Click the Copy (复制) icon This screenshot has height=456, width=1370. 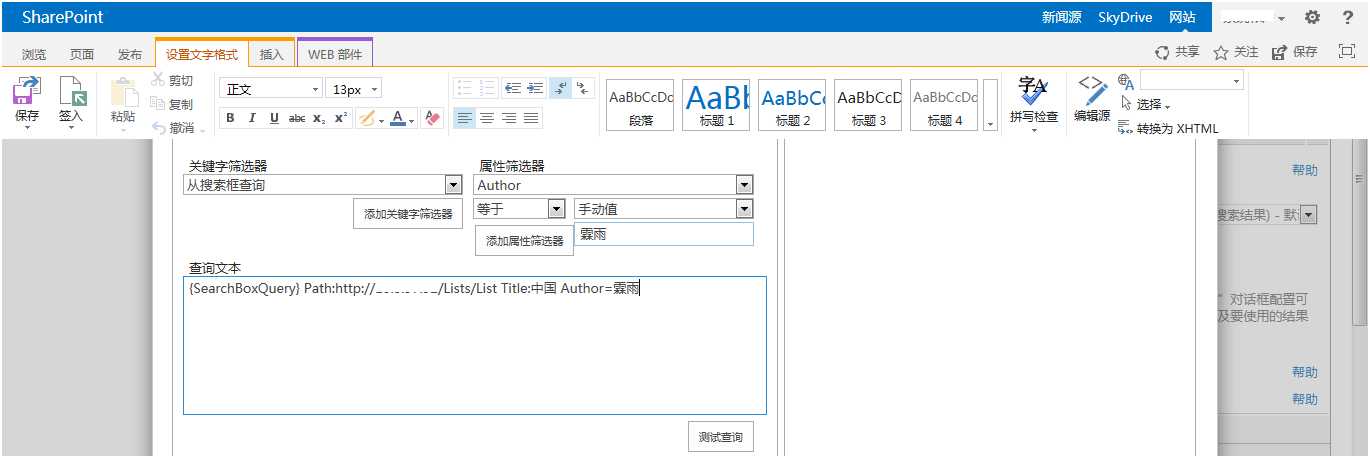coord(158,104)
